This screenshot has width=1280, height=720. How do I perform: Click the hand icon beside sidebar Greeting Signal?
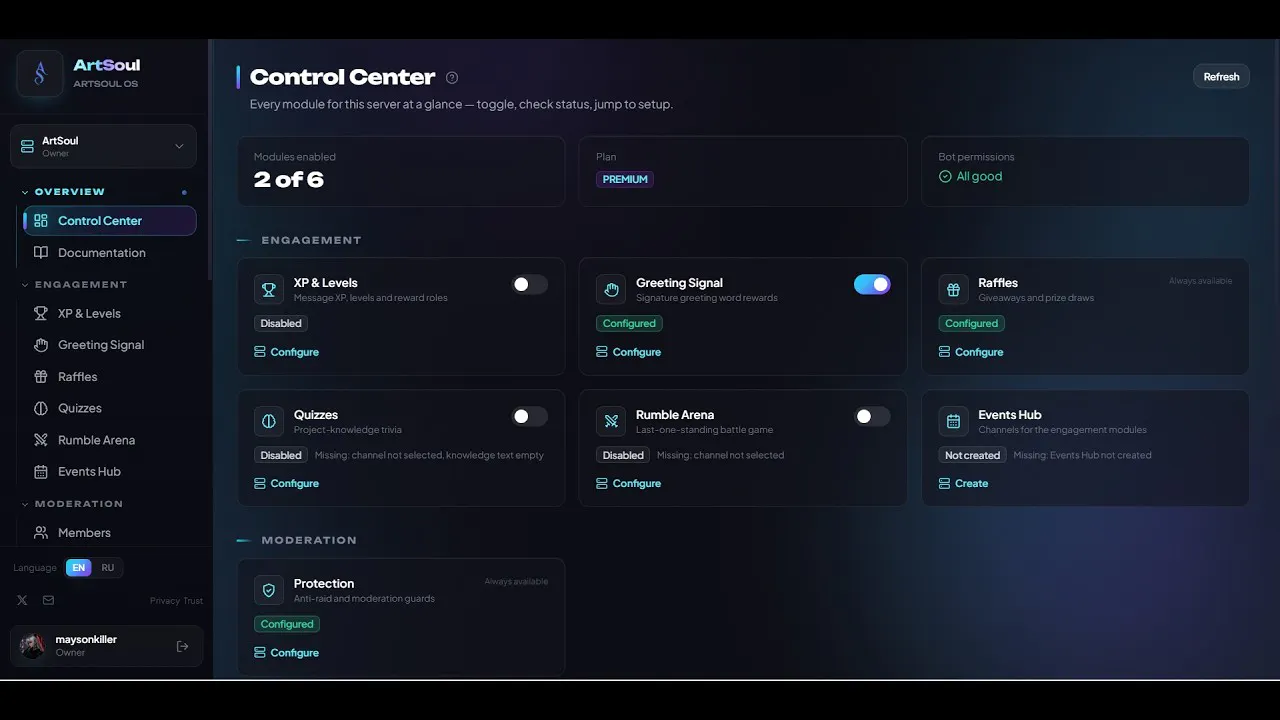point(41,345)
